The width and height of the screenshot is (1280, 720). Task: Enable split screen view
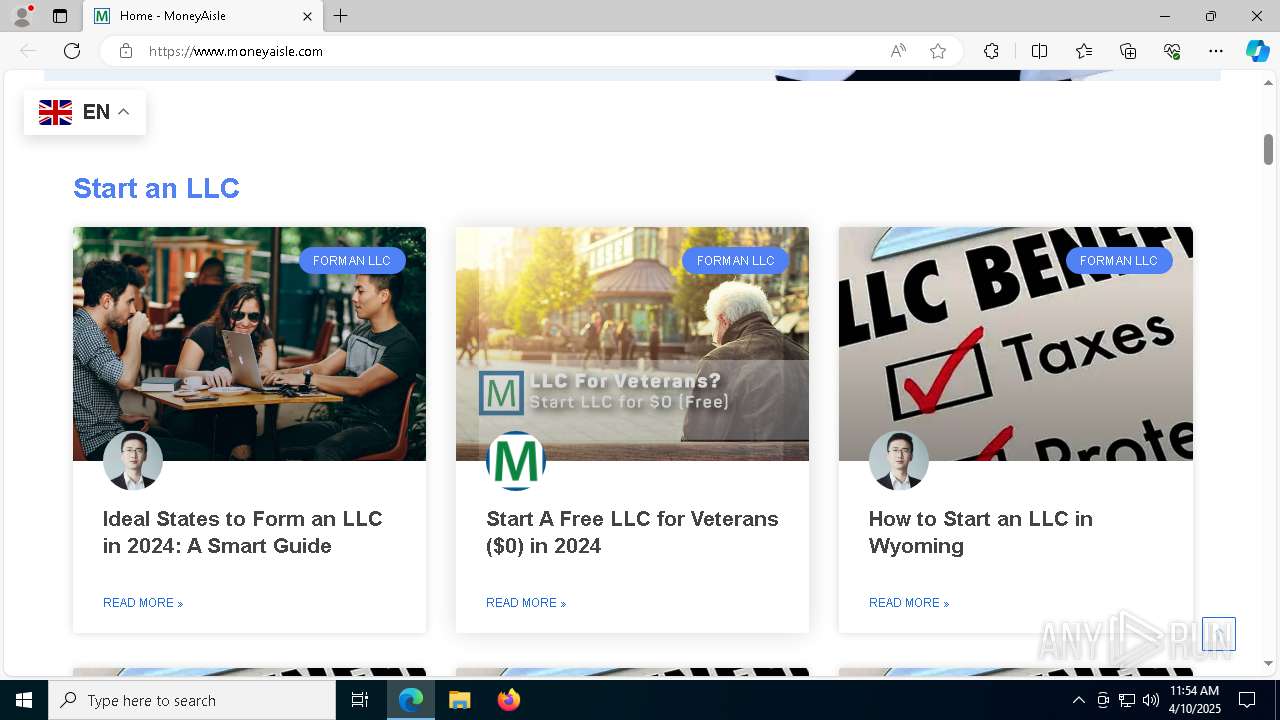click(x=1039, y=51)
